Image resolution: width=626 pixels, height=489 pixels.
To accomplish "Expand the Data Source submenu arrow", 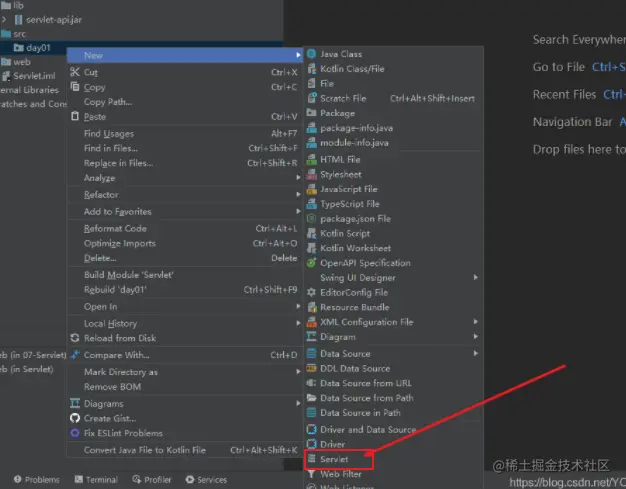I will coord(475,353).
